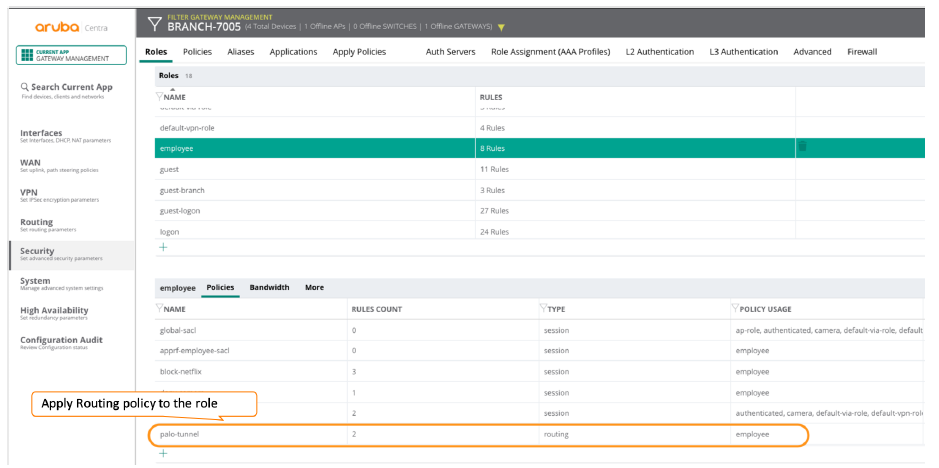Add a new role with plus icon
Screen dimensions: 939x468
point(163,246)
